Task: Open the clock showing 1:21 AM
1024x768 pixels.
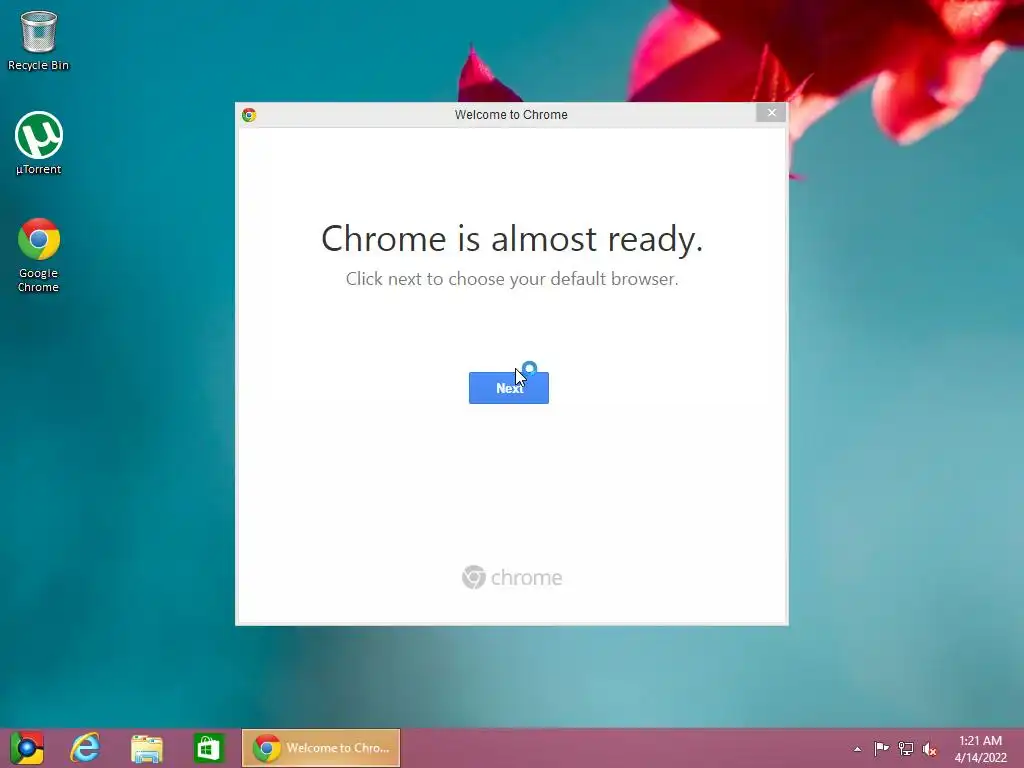Action: [x=980, y=748]
